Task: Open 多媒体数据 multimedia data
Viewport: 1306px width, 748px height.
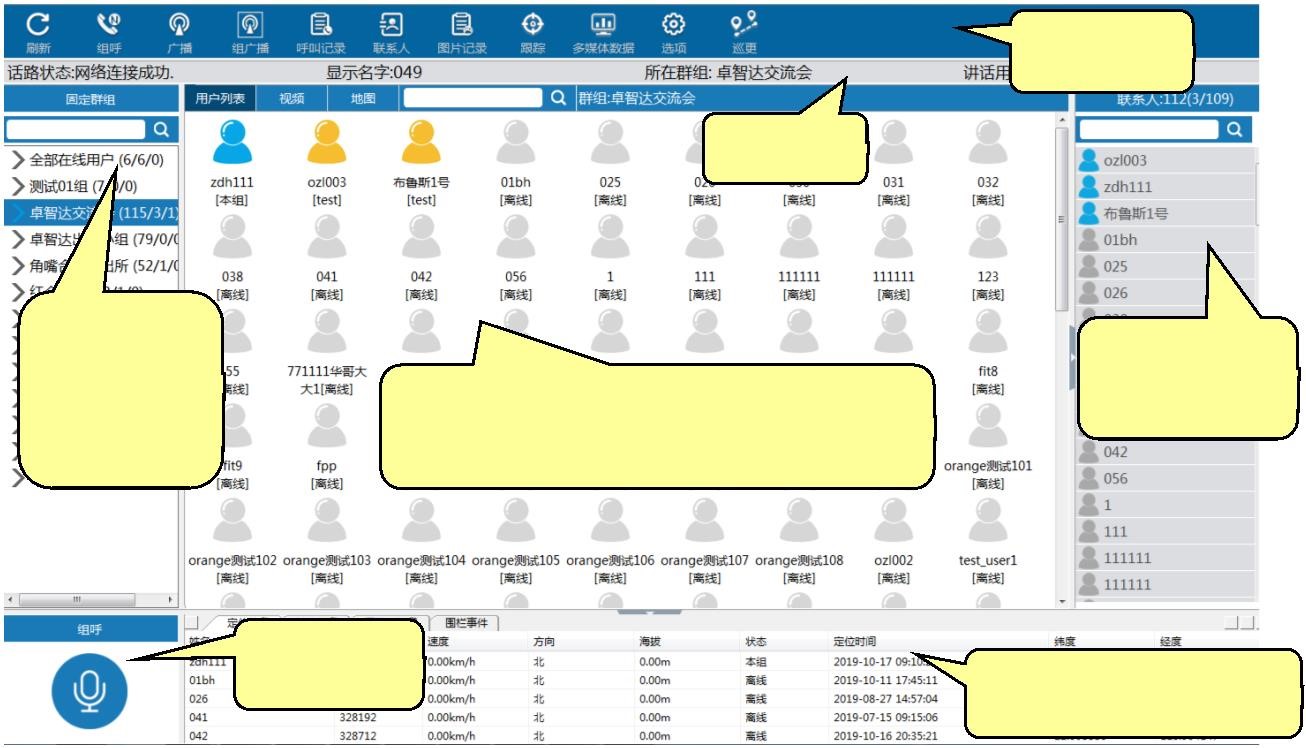Action: pyautogui.click(x=602, y=25)
